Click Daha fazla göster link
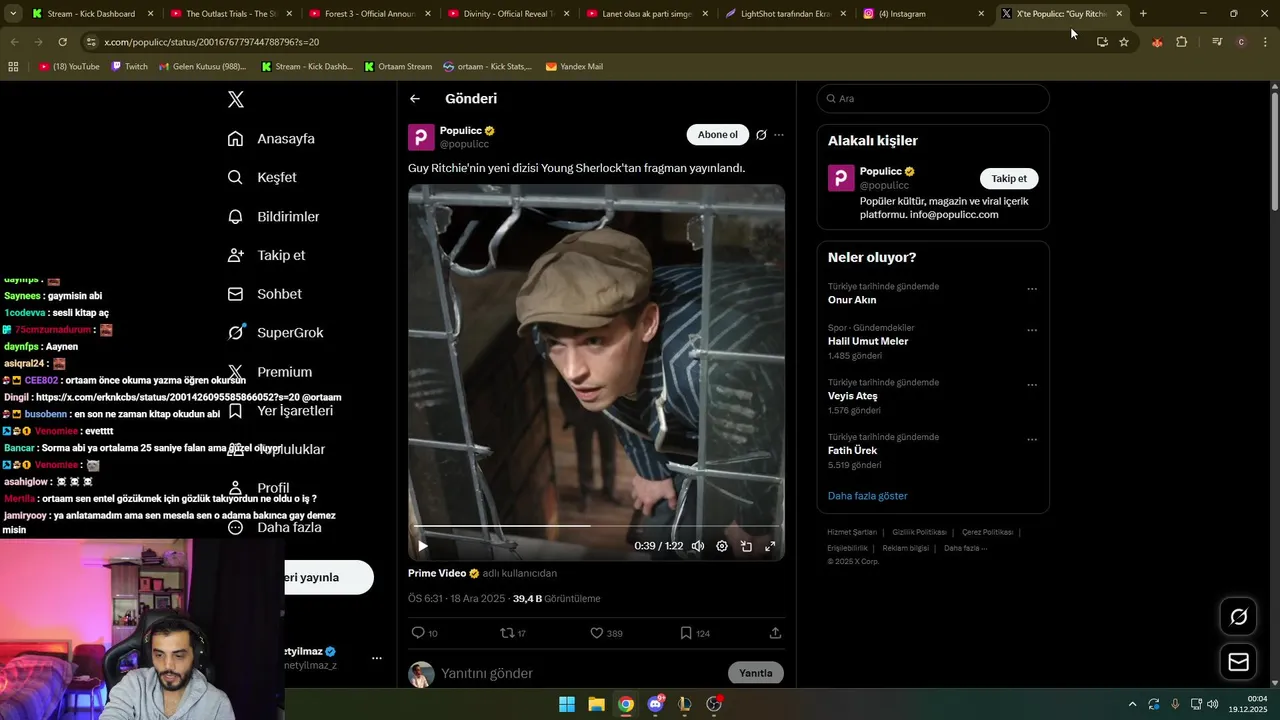Screen dimensions: 1280x720 pos(868,496)
